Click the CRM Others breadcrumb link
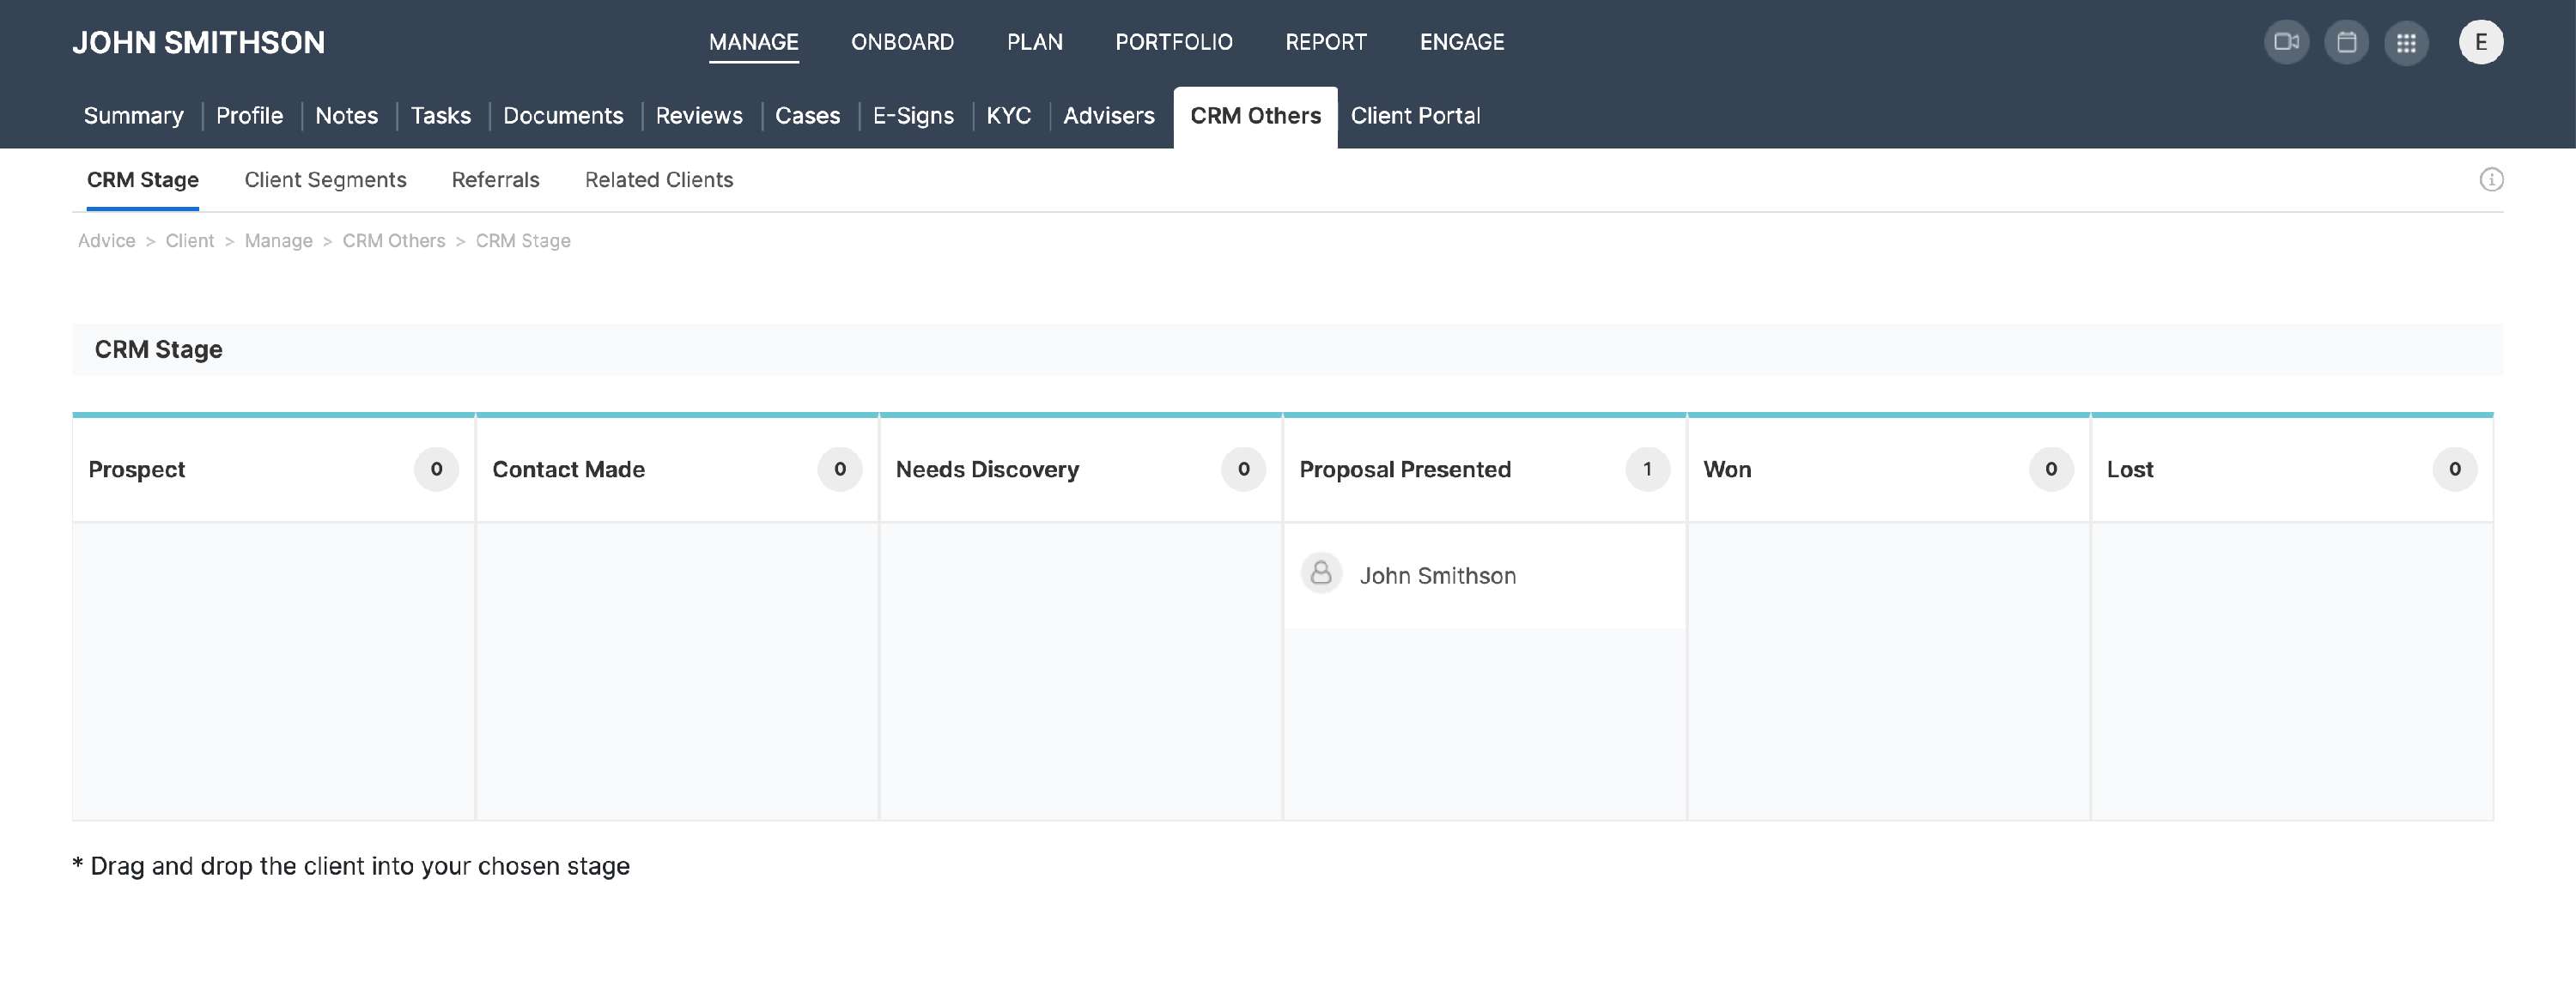The height and width of the screenshot is (1006, 2576). [394, 241]
